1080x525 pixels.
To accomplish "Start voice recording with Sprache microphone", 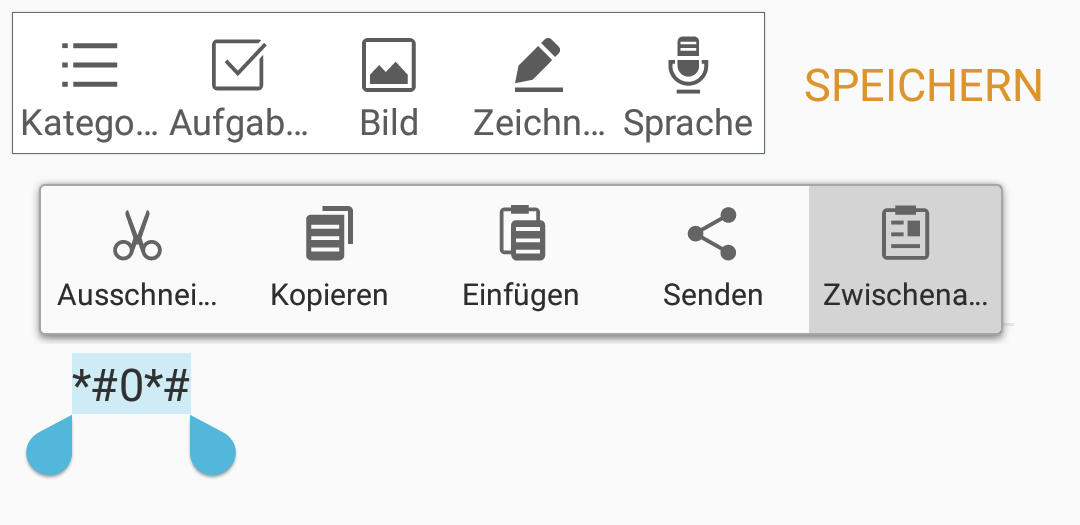I will pos(687,65).
